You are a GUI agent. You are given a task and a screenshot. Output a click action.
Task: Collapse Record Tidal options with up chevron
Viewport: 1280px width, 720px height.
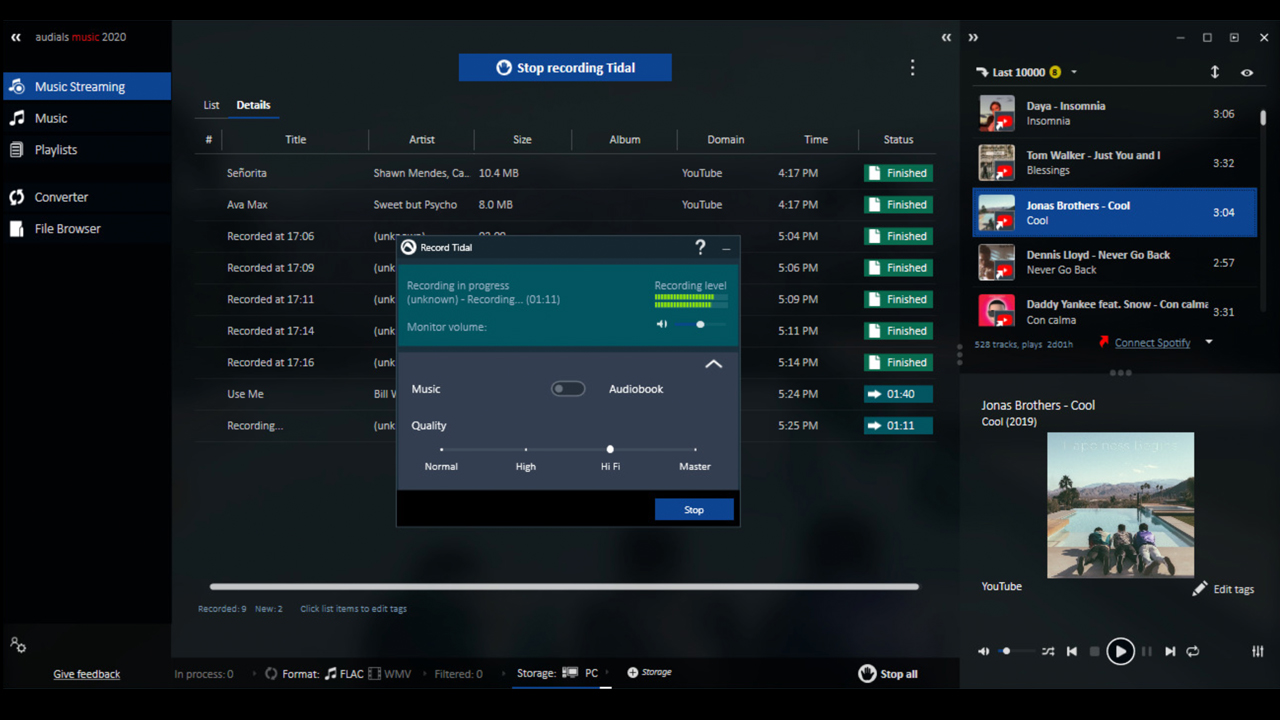714,364
